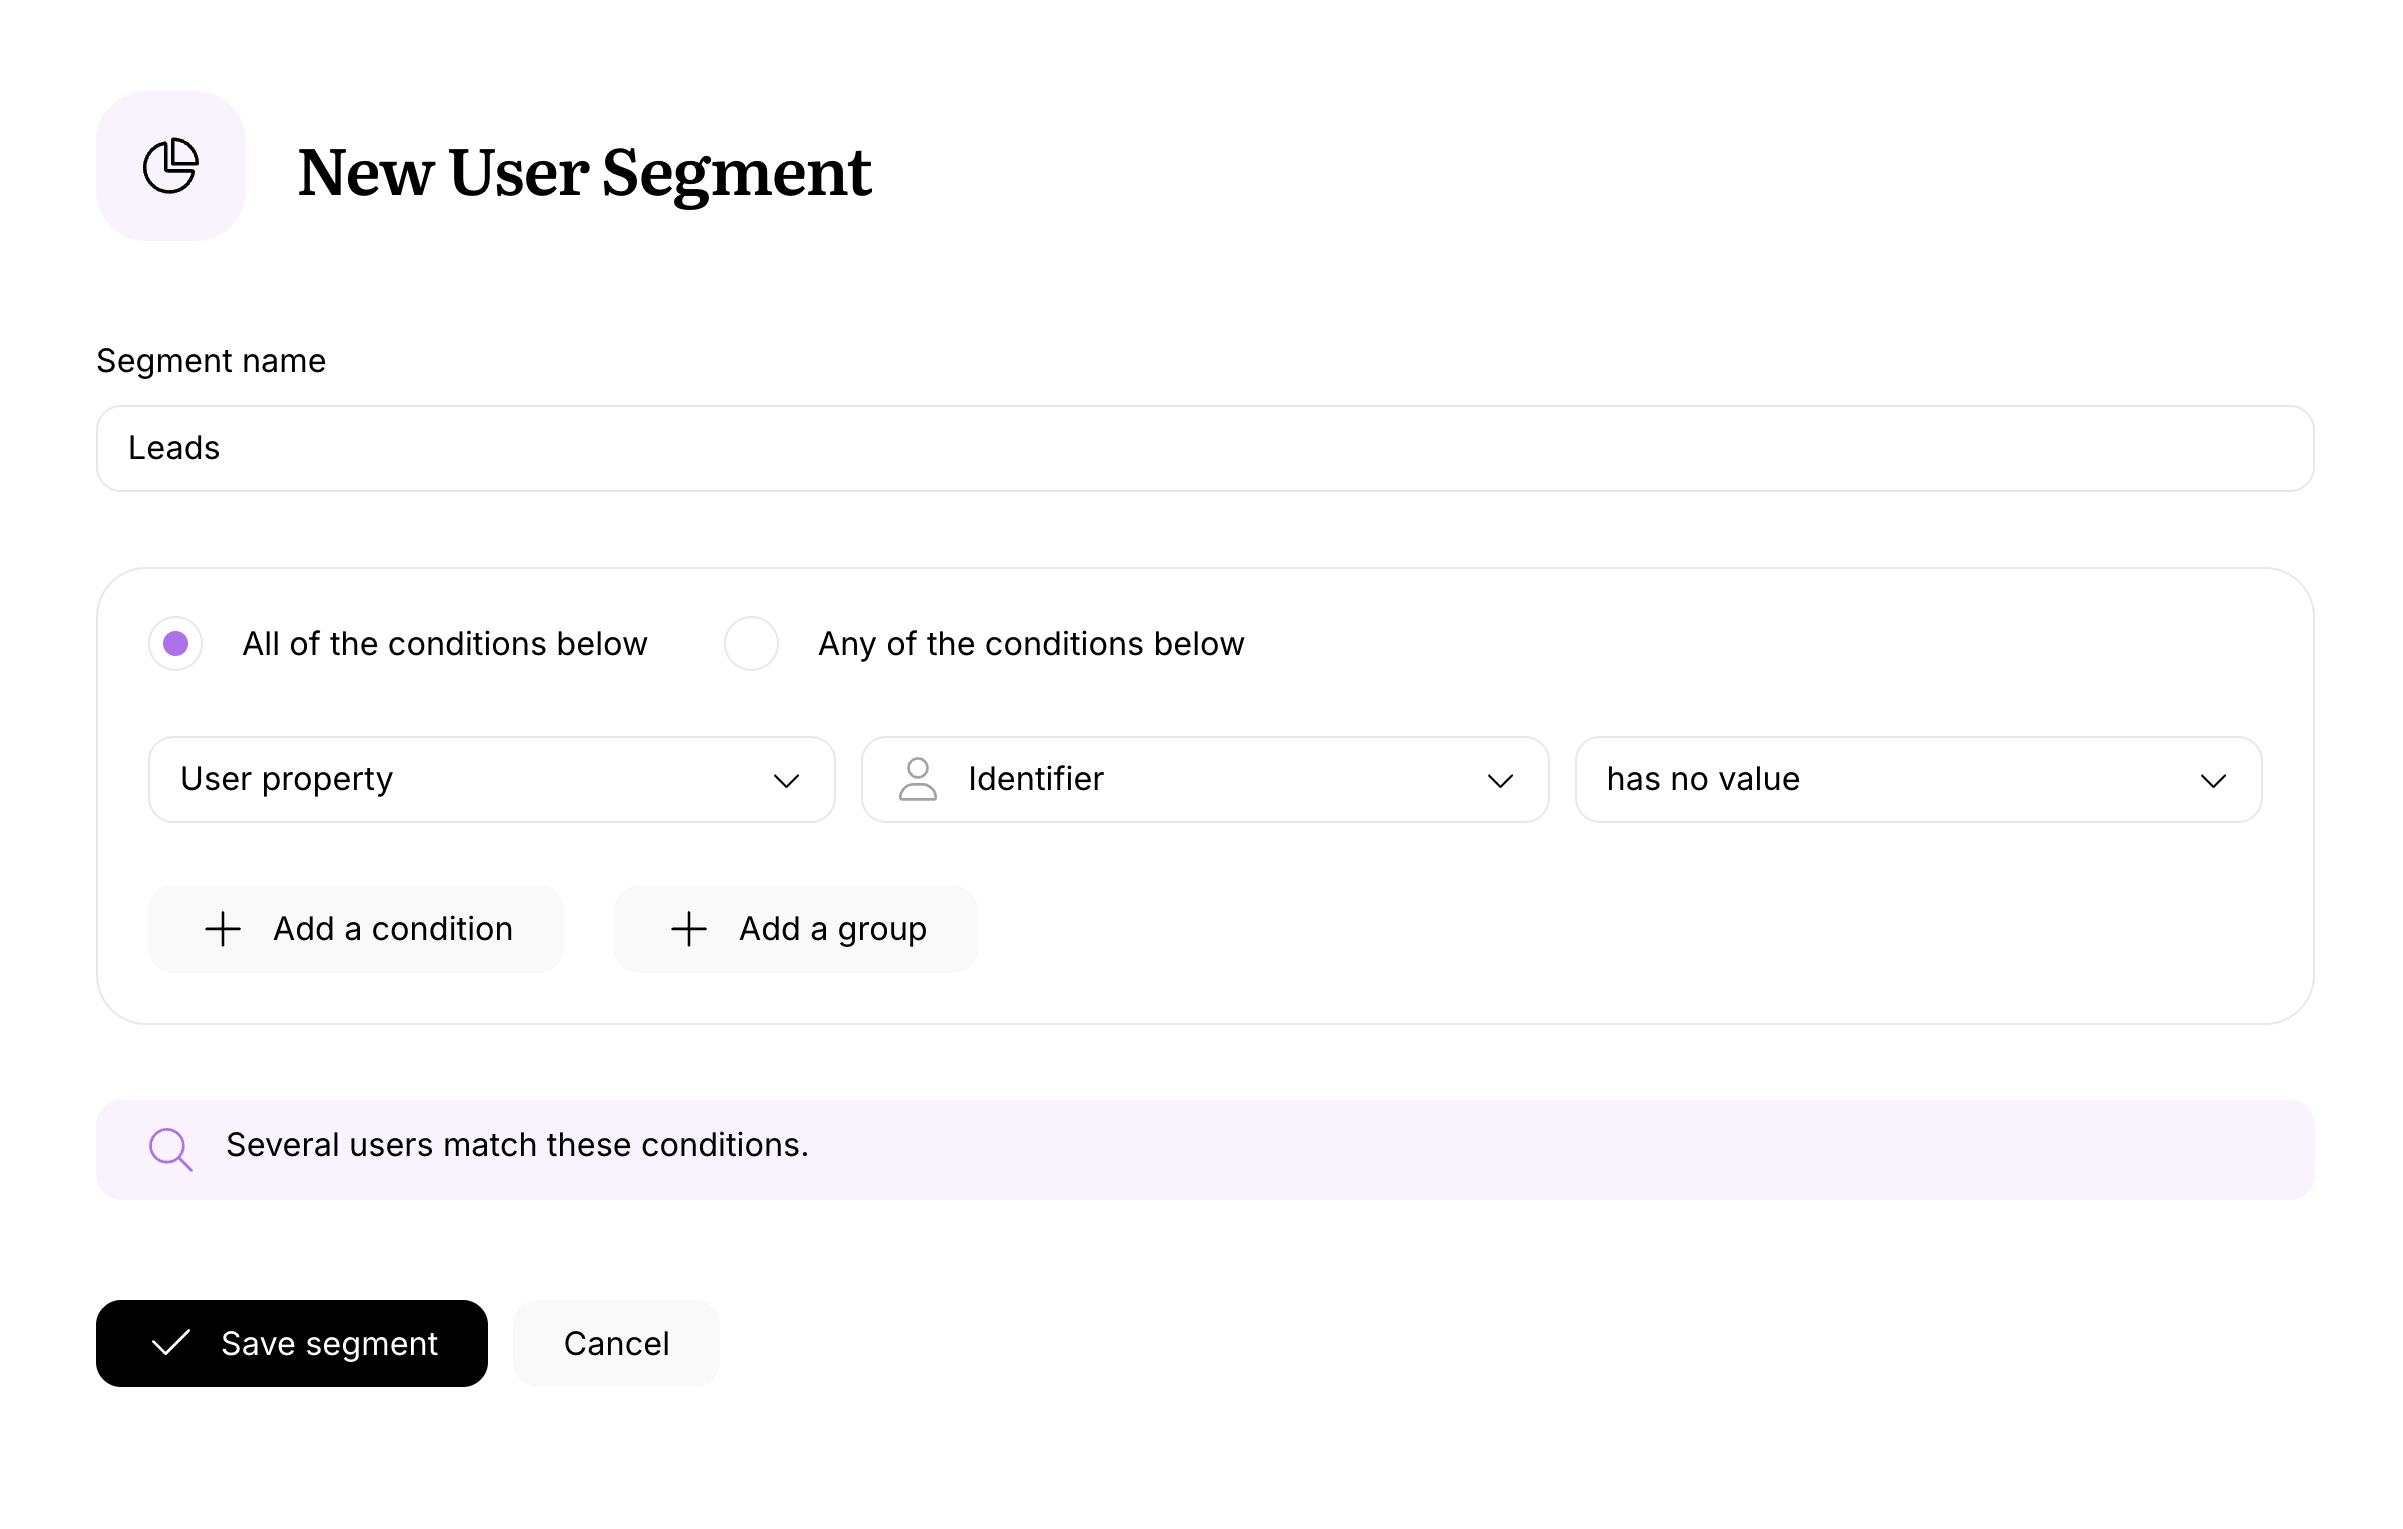This screenshot has height=1529, width=2403.
Task: Focus the Segment name field containing Leads
Action: click(1204, 448)
